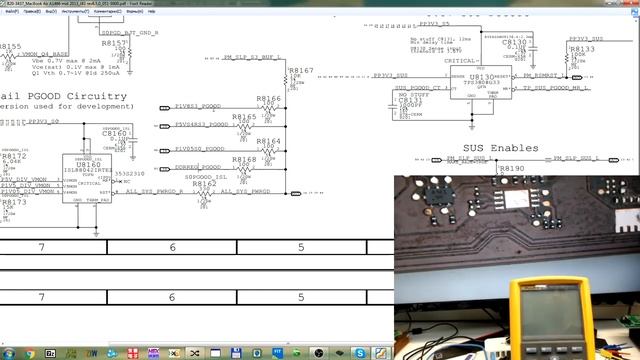Launch Google Chrome from the taskbar
This screenshot has width=640, height=360.
tap(30, 353)
